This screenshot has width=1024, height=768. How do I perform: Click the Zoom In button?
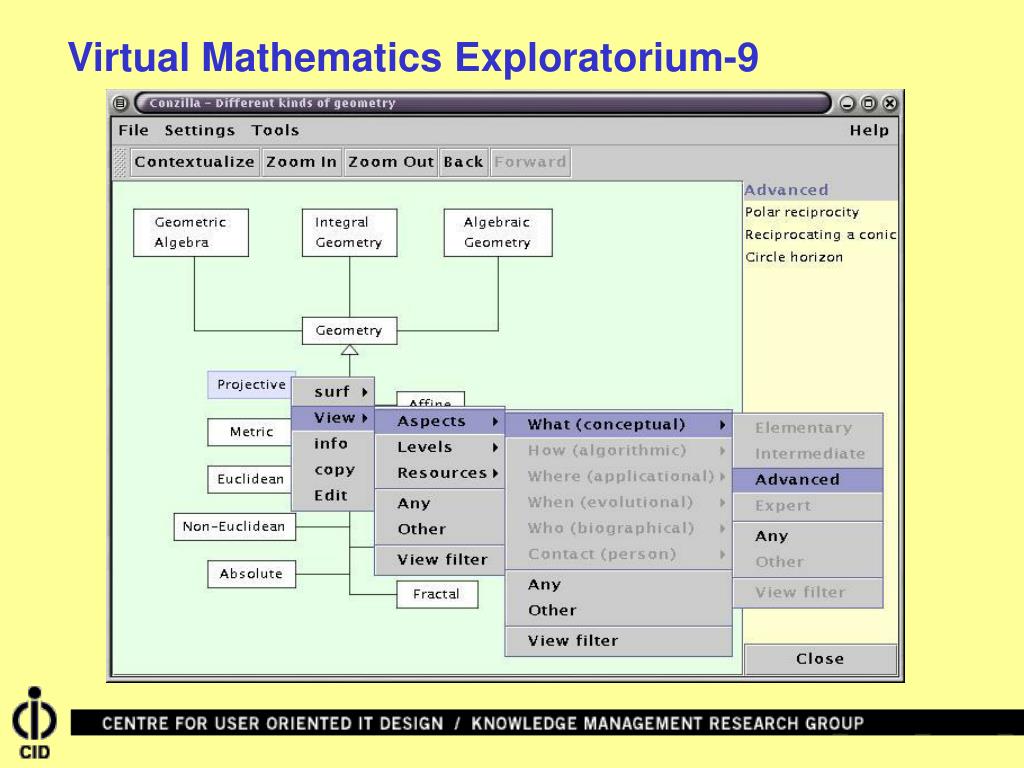click(x=301, y=162)
